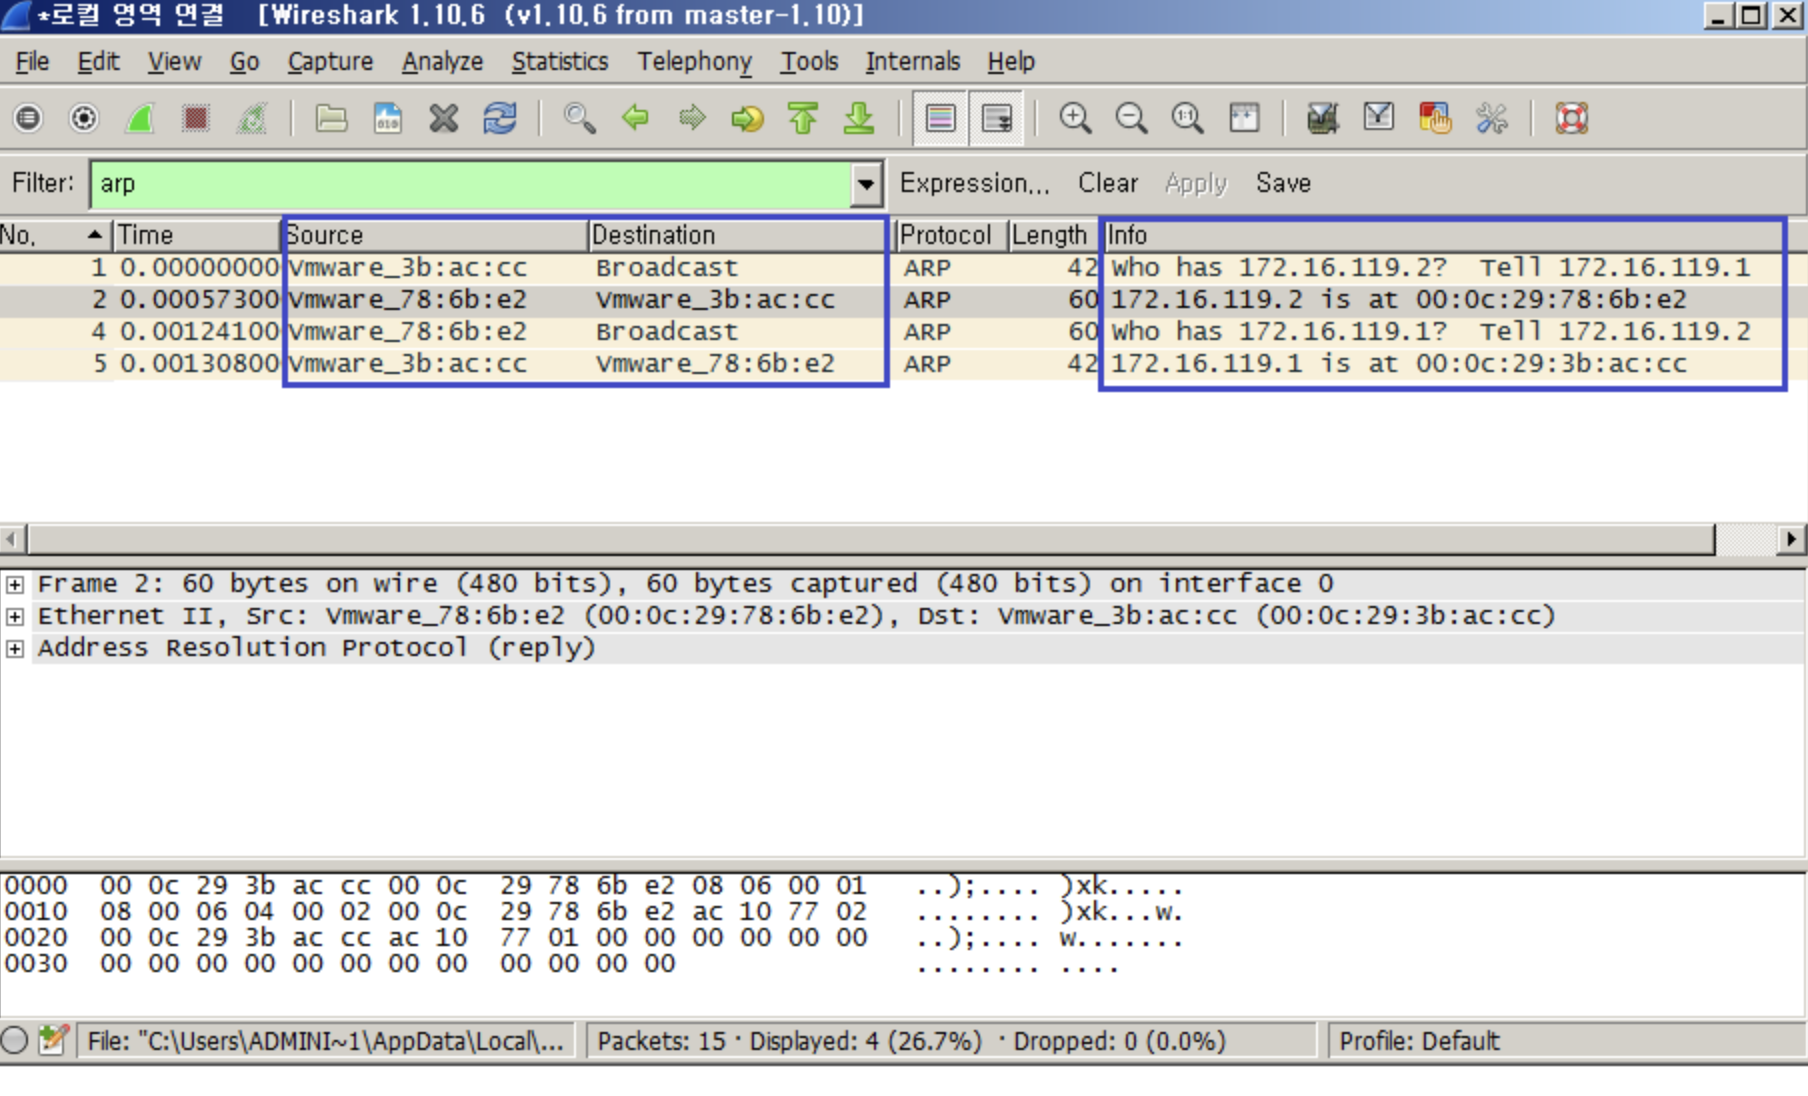
Task: Find a packet with magnifier icon
Action: point(579,118)
